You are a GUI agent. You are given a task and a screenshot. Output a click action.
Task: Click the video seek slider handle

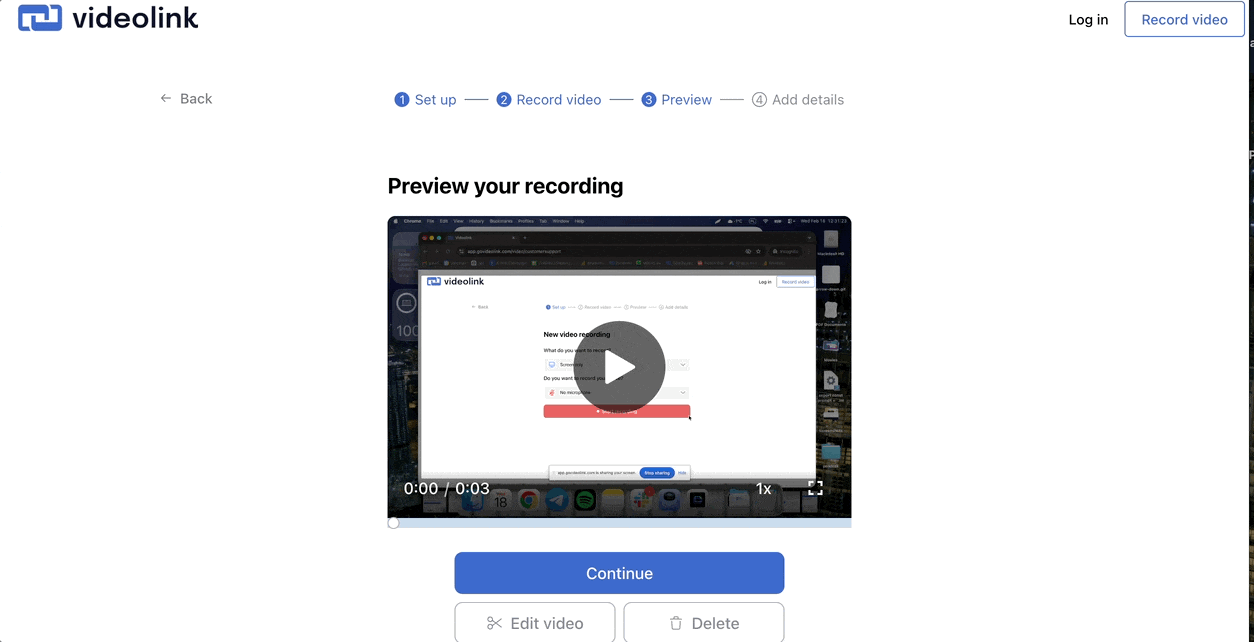coord(393,523)
